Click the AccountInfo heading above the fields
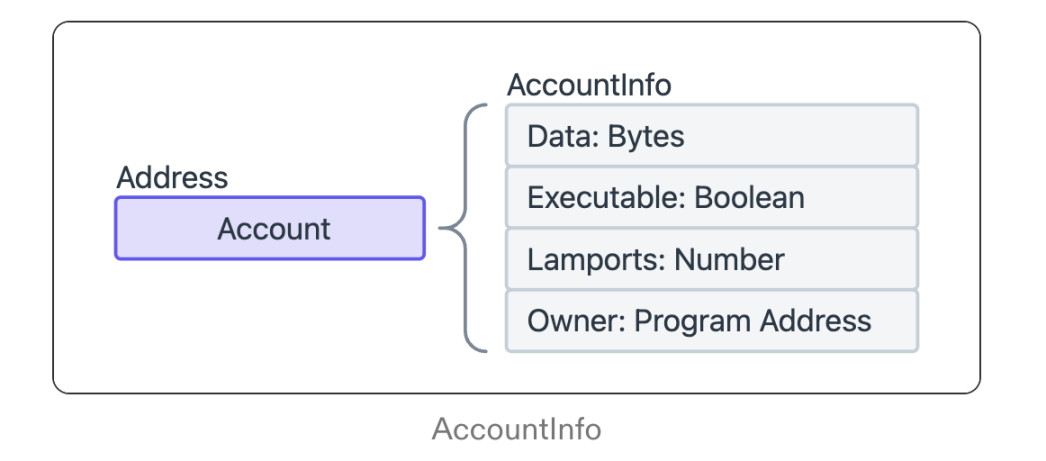Screen dimensions: 1046x461 tap(589, 85)
